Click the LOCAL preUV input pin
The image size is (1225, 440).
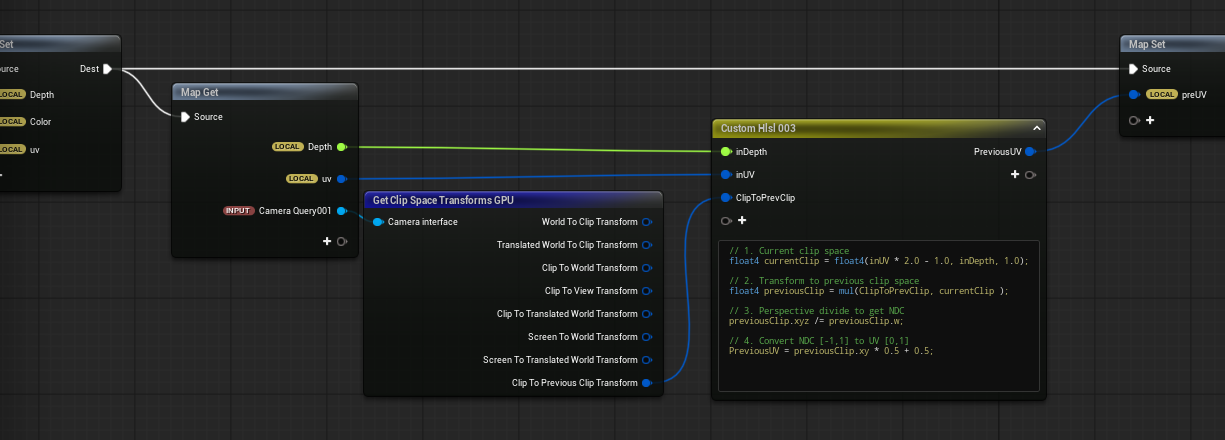(1133, 95)
